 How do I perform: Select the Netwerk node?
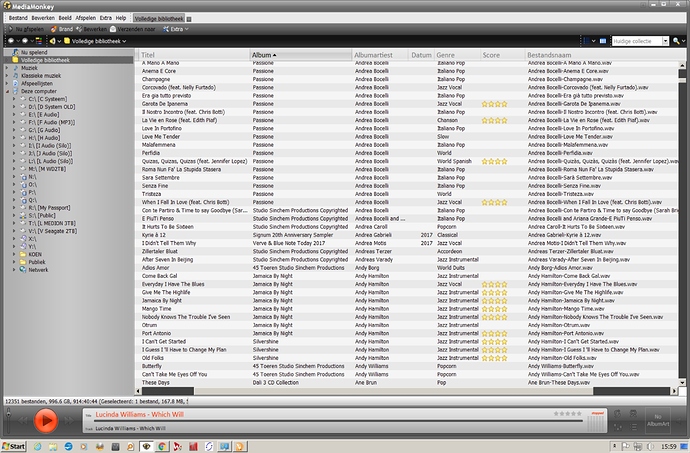pos(38,269)
